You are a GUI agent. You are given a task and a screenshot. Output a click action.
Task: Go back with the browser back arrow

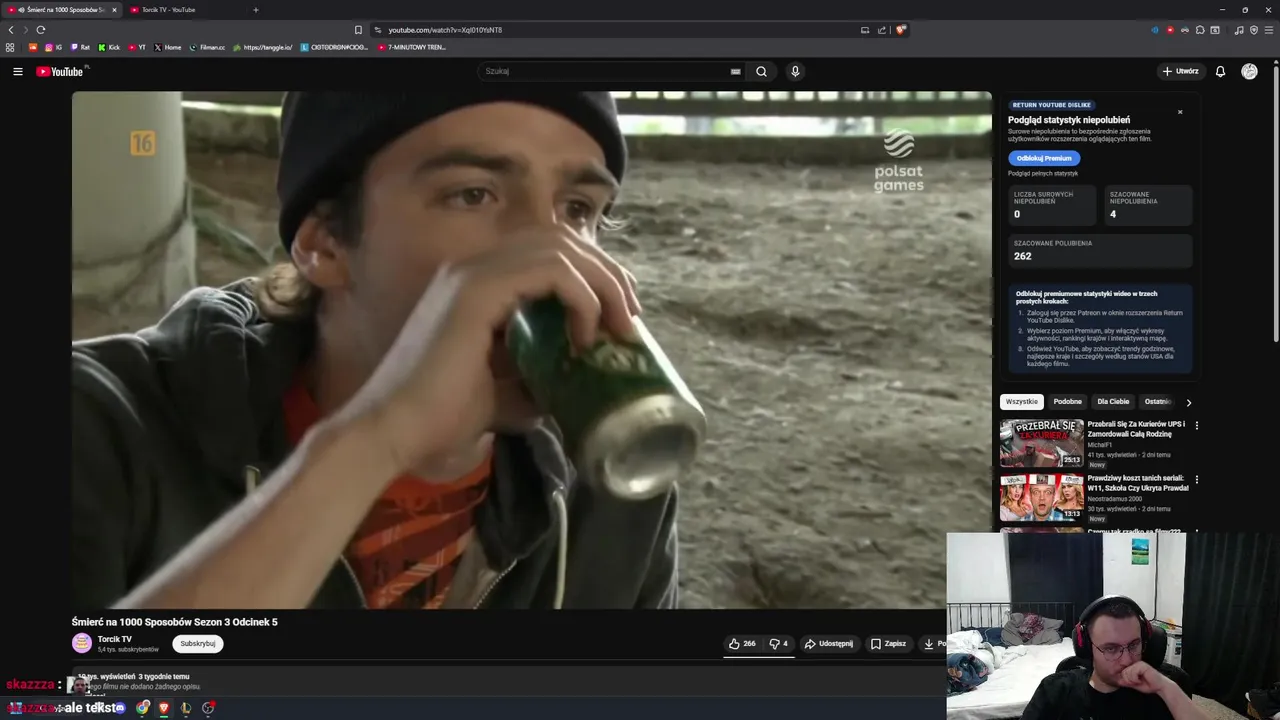pos(11,30)
